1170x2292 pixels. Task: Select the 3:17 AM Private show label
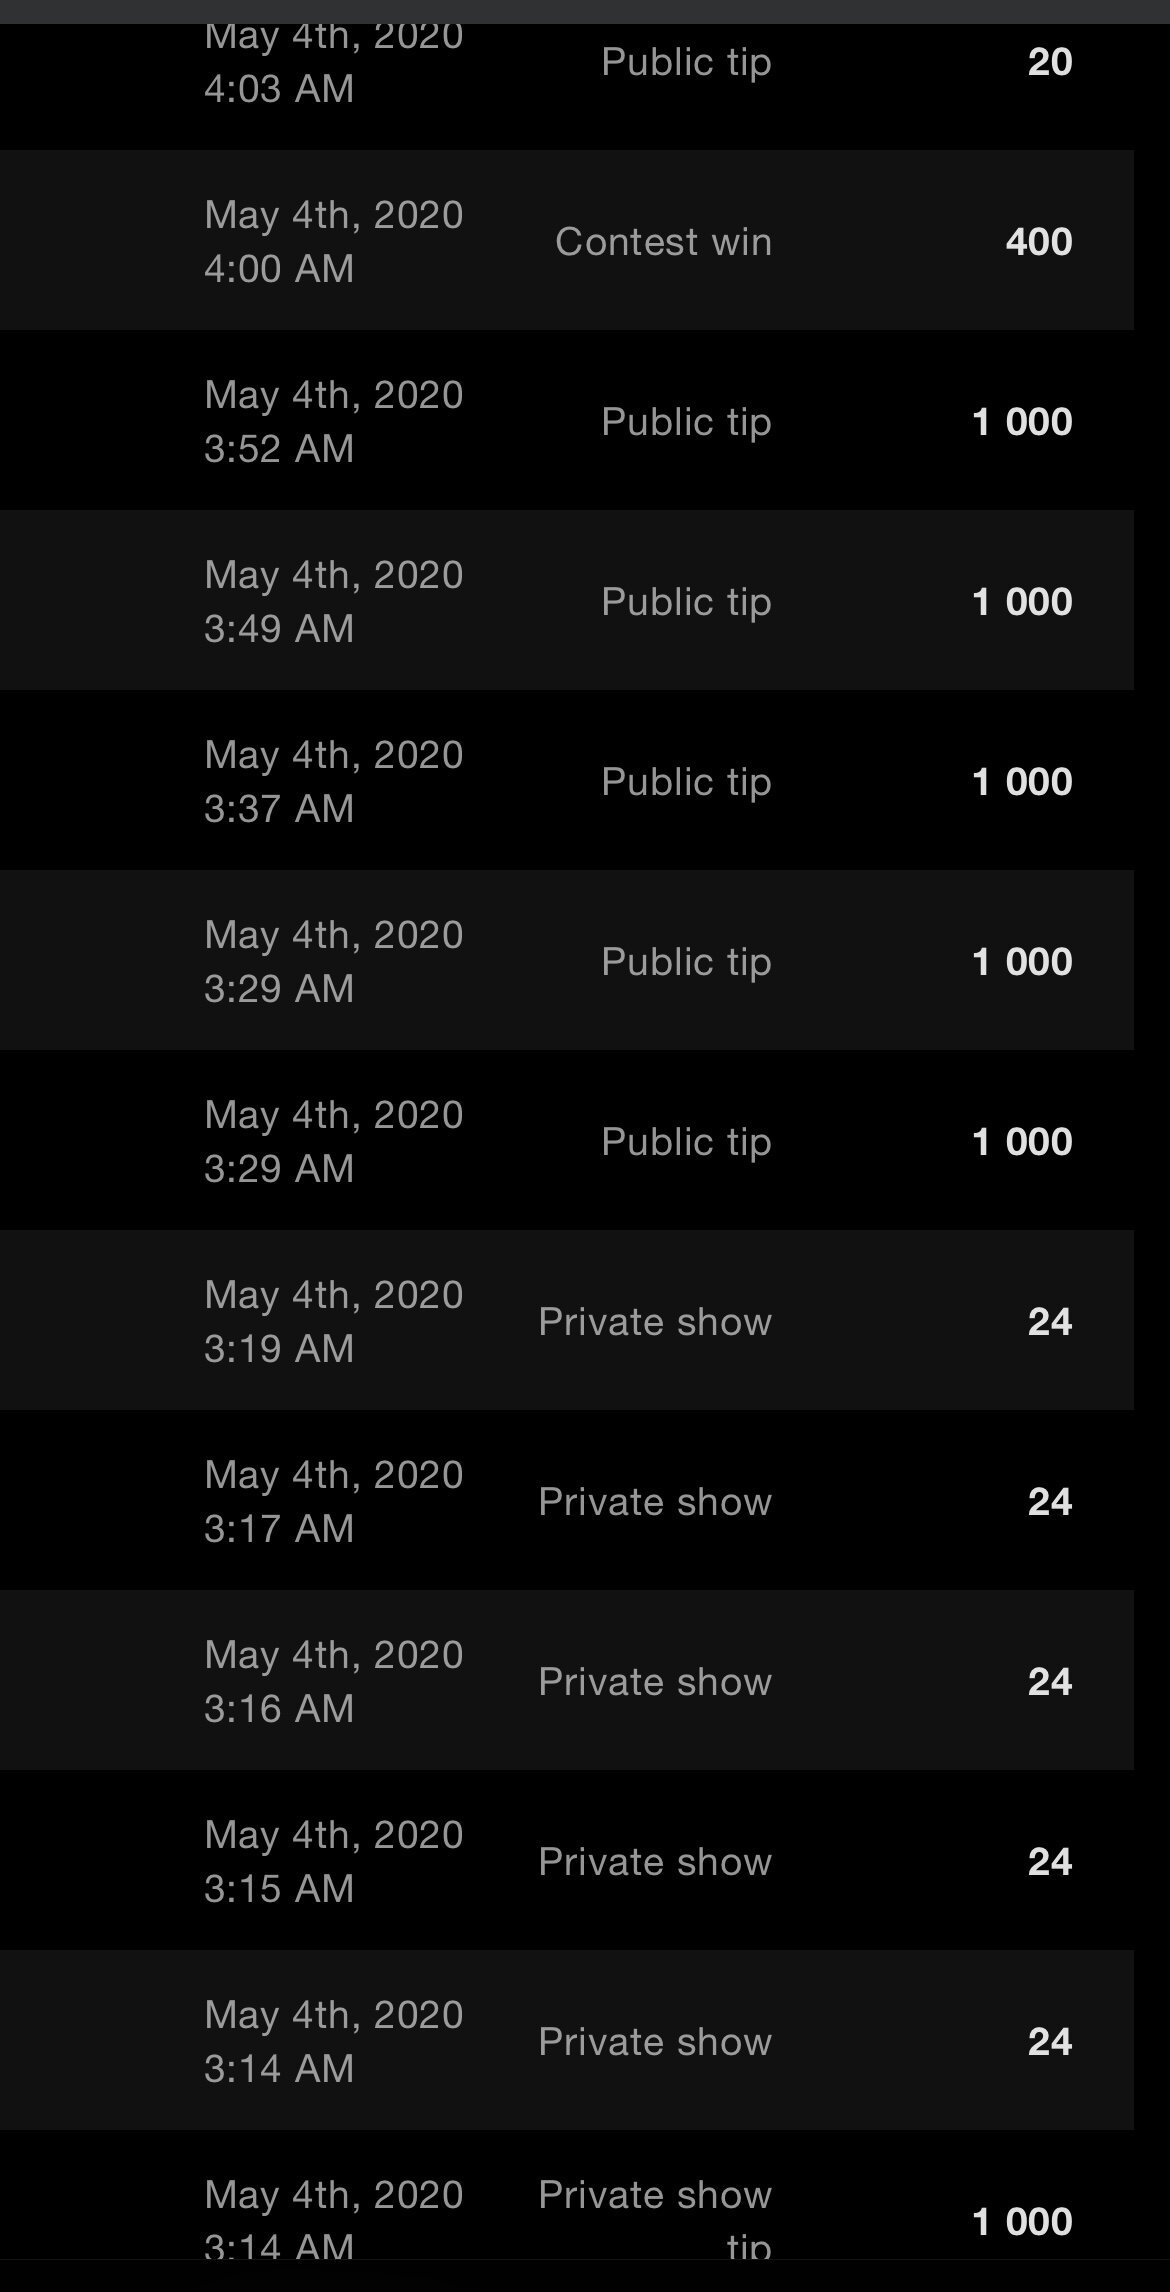655,1501
